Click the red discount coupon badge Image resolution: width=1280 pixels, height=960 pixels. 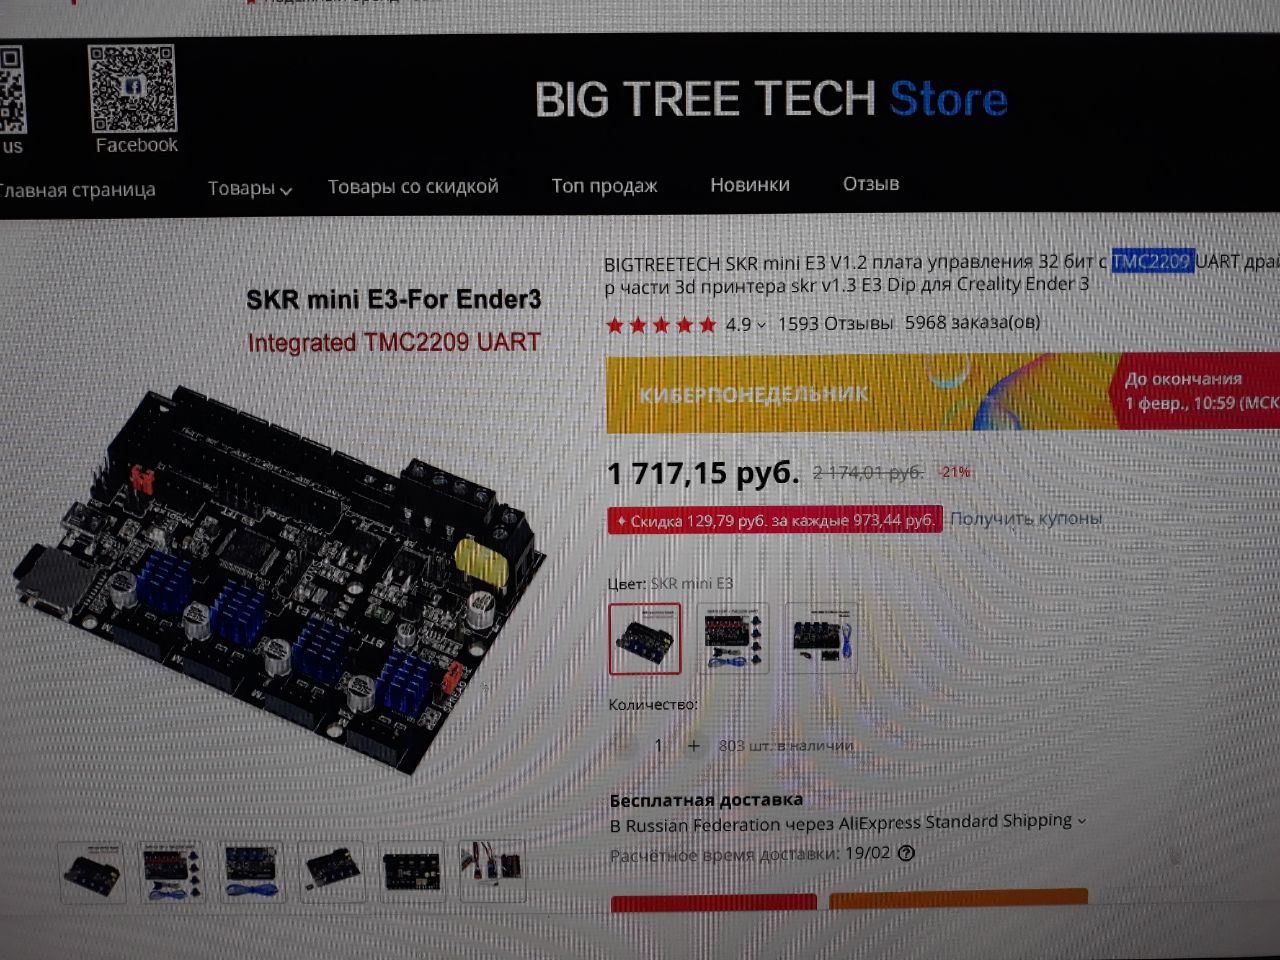[x=775, y=520]
